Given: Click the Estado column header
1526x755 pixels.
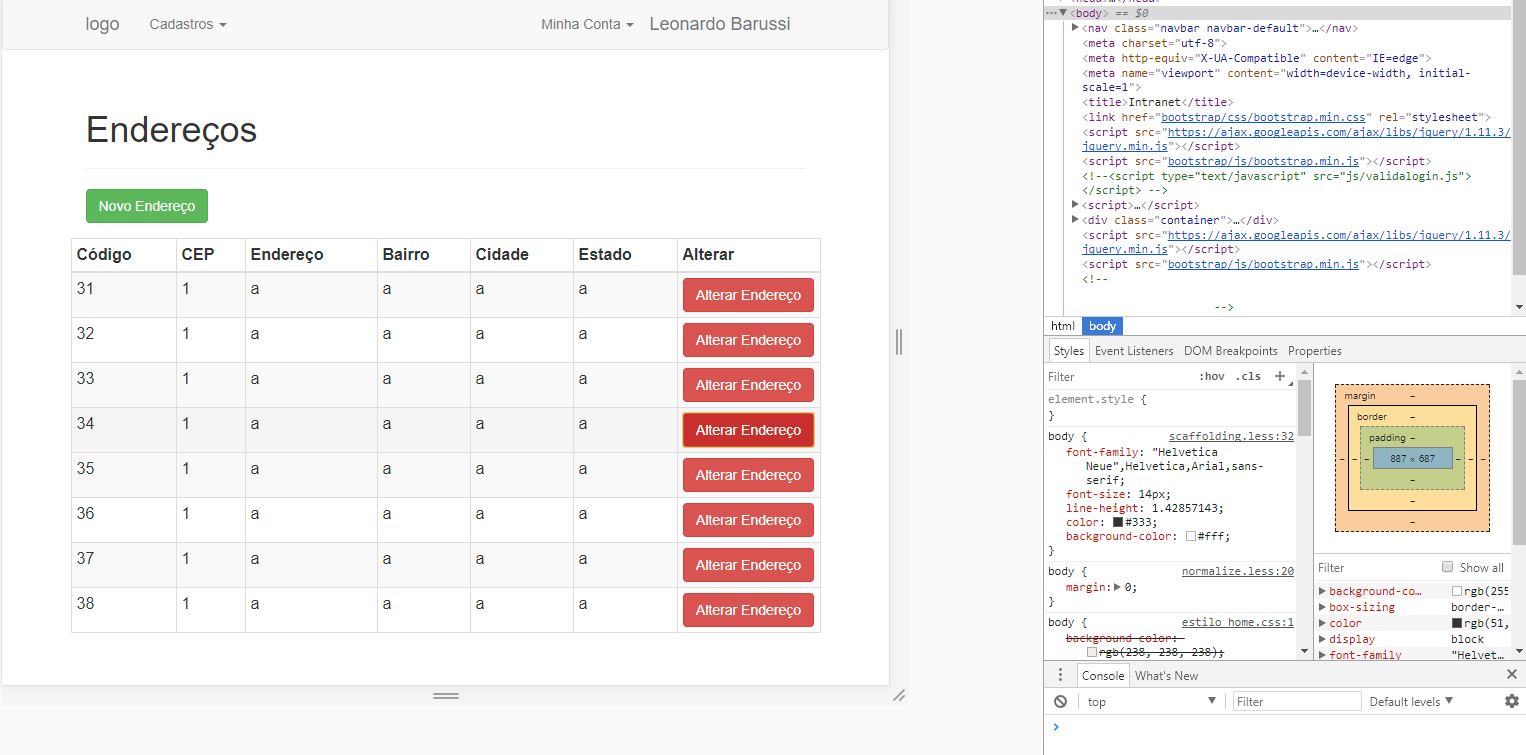Looking at the screenshot, I should [625, 255].
